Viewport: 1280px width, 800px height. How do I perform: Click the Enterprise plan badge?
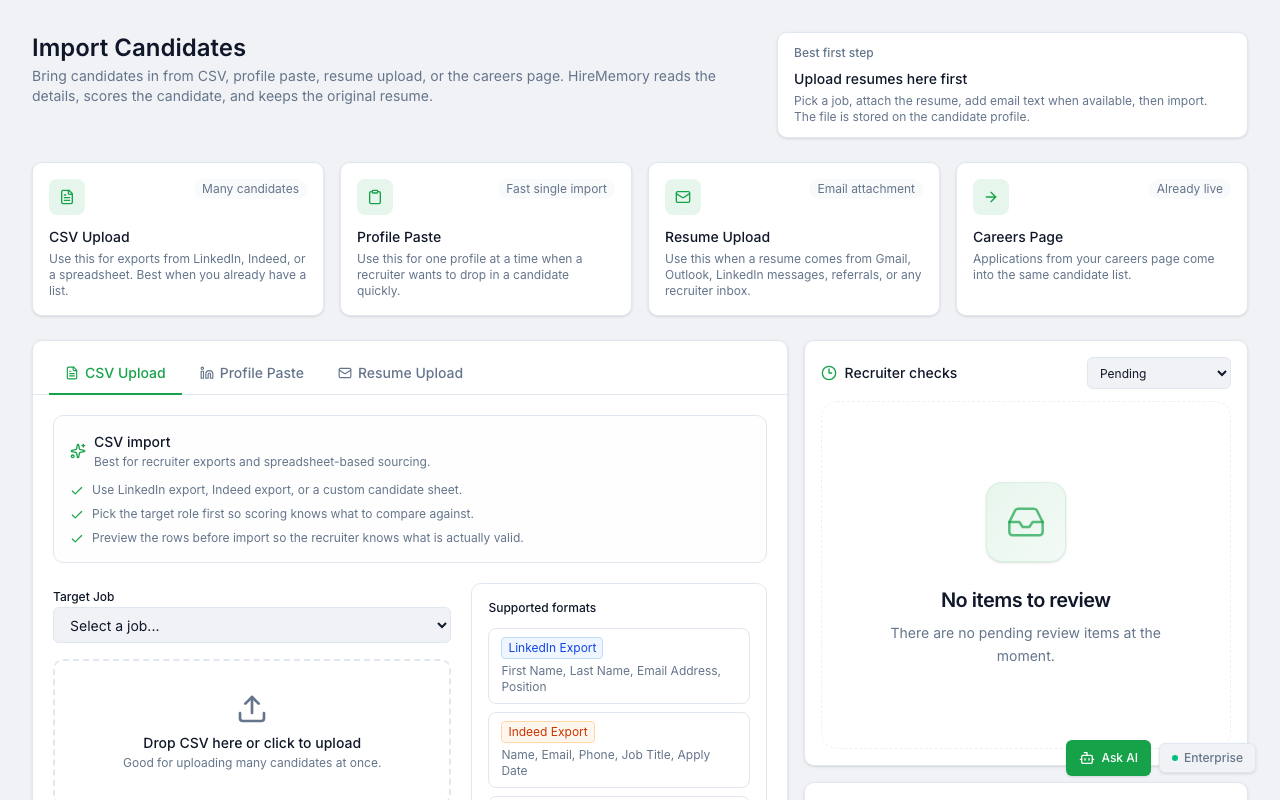pyautogui.click(x=1207, y=758)
